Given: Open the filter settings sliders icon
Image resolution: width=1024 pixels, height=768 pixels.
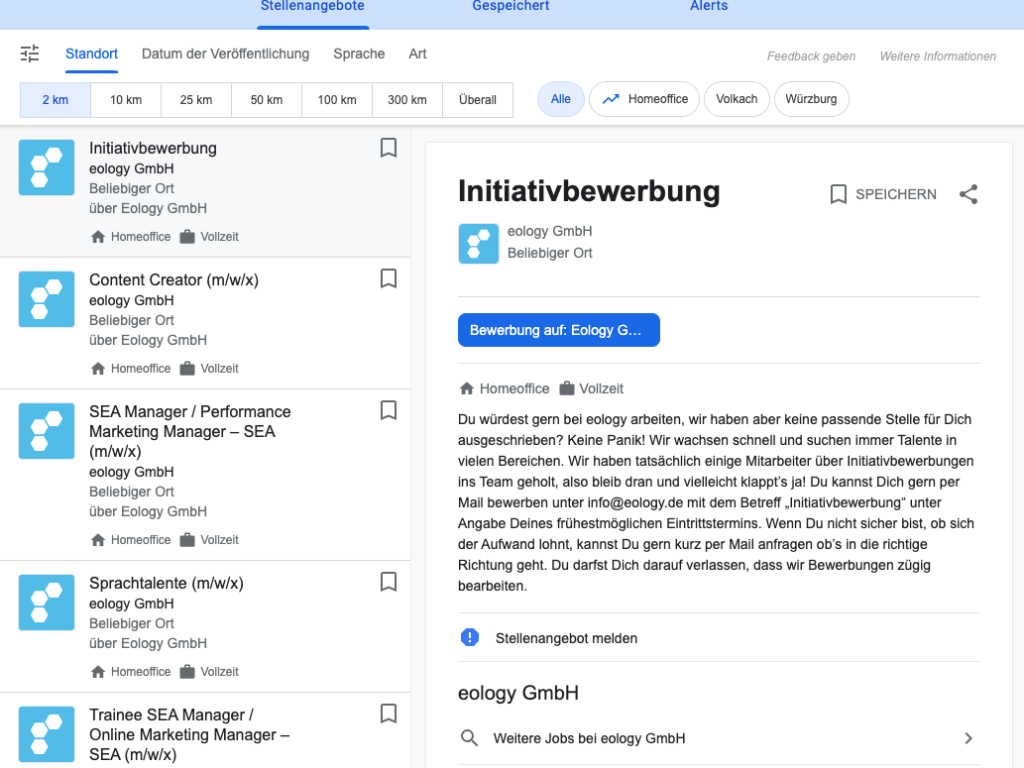Looking at the screenshot, I should (x=29, y=54).
